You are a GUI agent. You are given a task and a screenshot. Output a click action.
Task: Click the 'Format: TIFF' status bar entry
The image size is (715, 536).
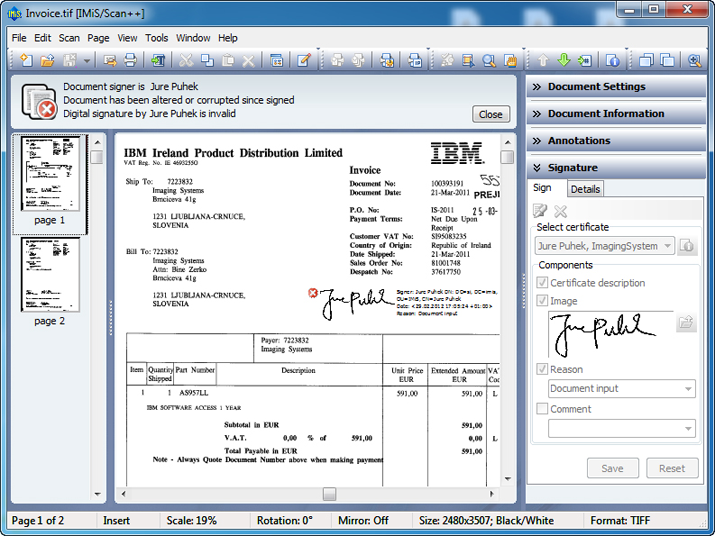click(620, 520)
